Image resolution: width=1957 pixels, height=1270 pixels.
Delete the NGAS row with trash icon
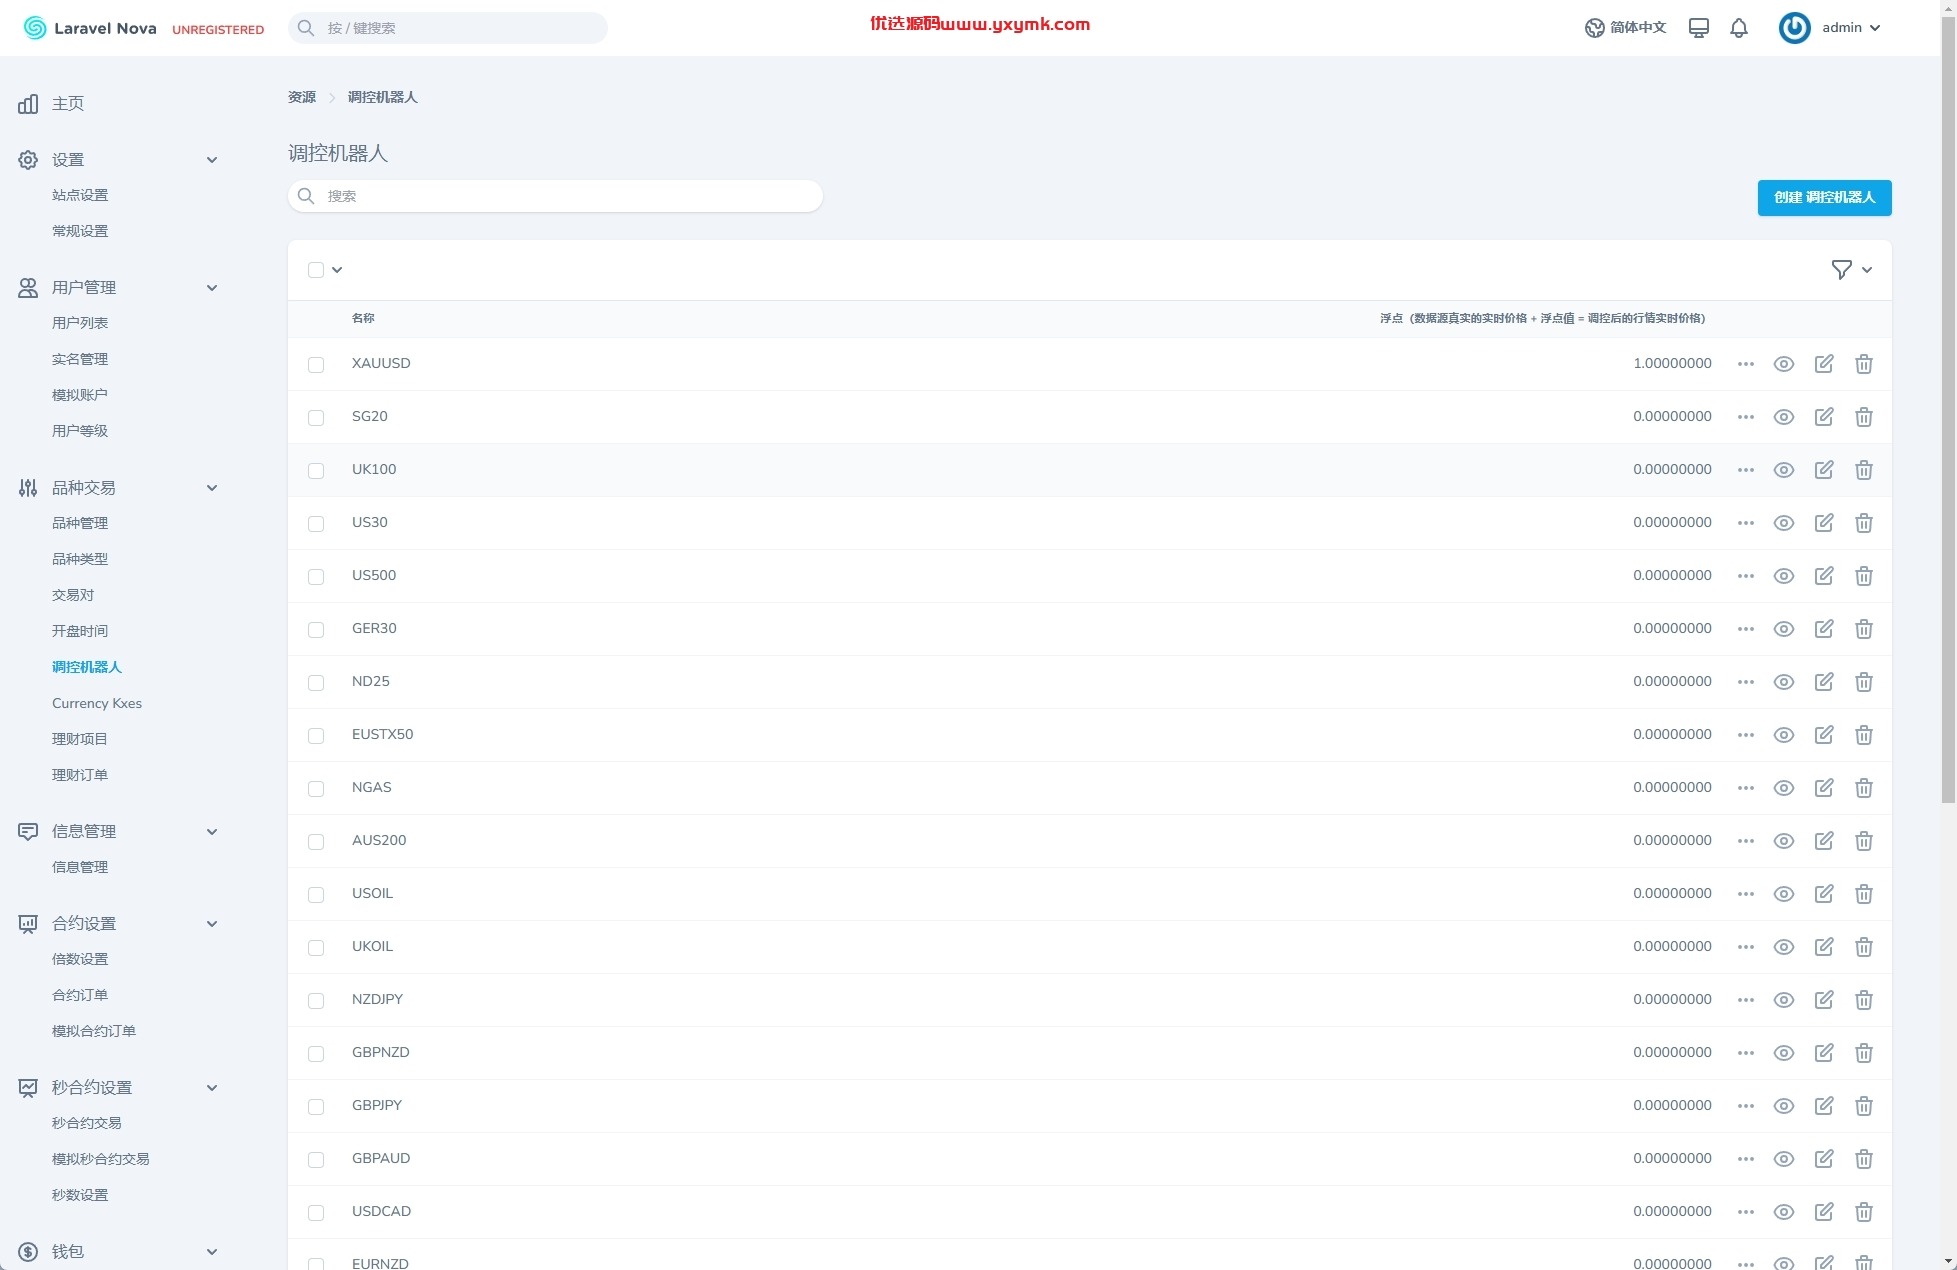1864,788
